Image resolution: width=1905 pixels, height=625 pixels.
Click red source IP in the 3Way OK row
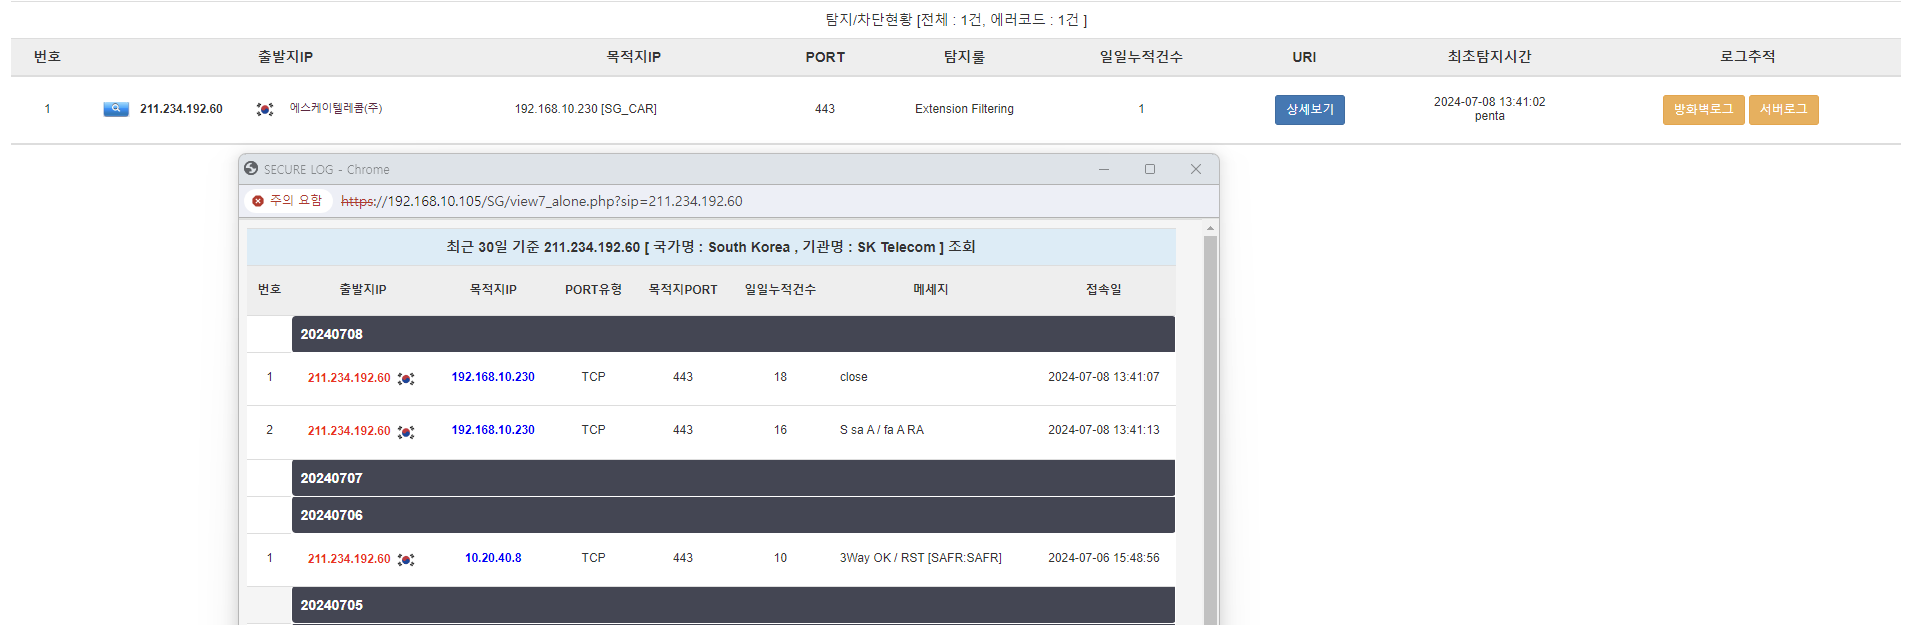tap(349, 559)
